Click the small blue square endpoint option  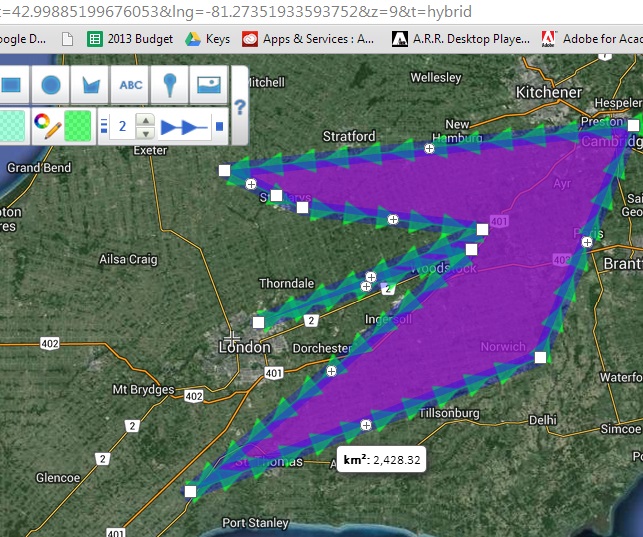click(x=220, y=127)
